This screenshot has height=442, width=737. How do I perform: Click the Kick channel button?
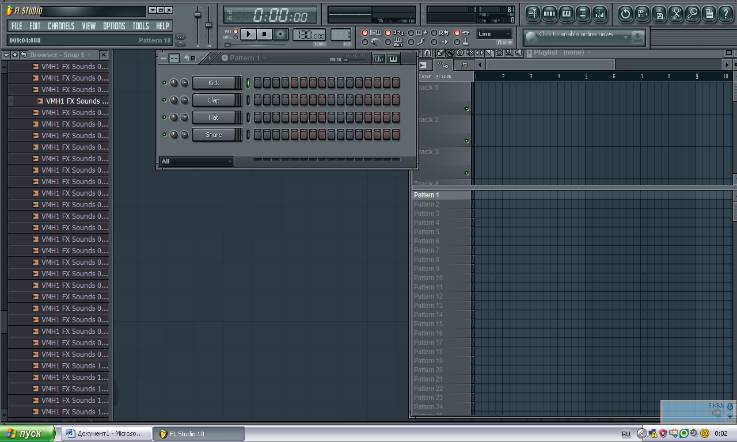(x=214, y=83)
